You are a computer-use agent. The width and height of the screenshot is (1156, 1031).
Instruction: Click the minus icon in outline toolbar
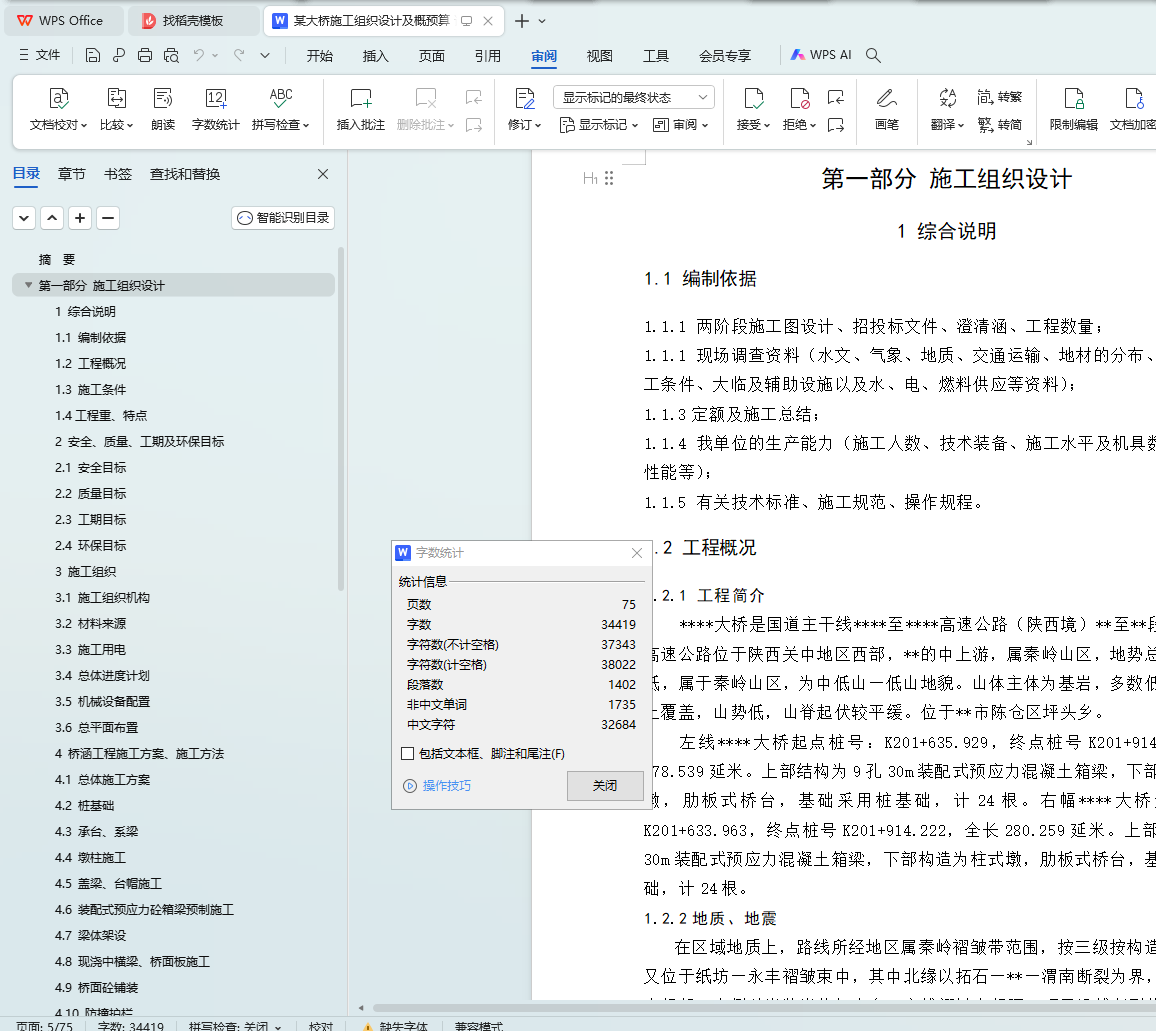[108, 218]
